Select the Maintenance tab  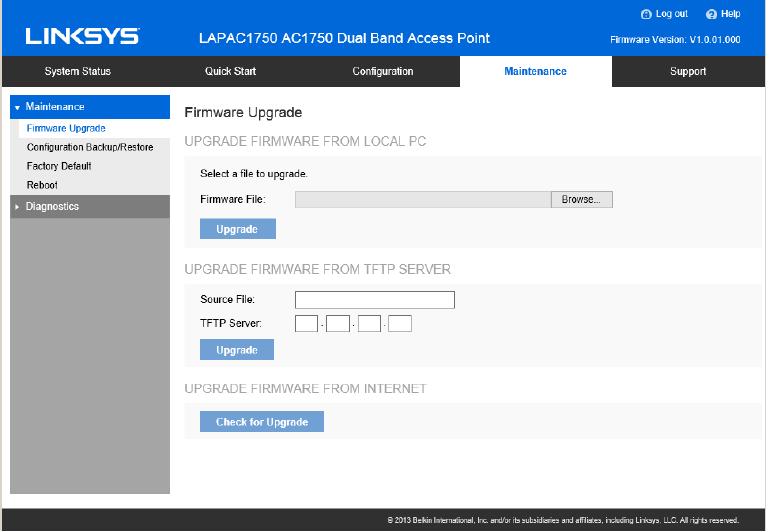[x=535, y=71]
